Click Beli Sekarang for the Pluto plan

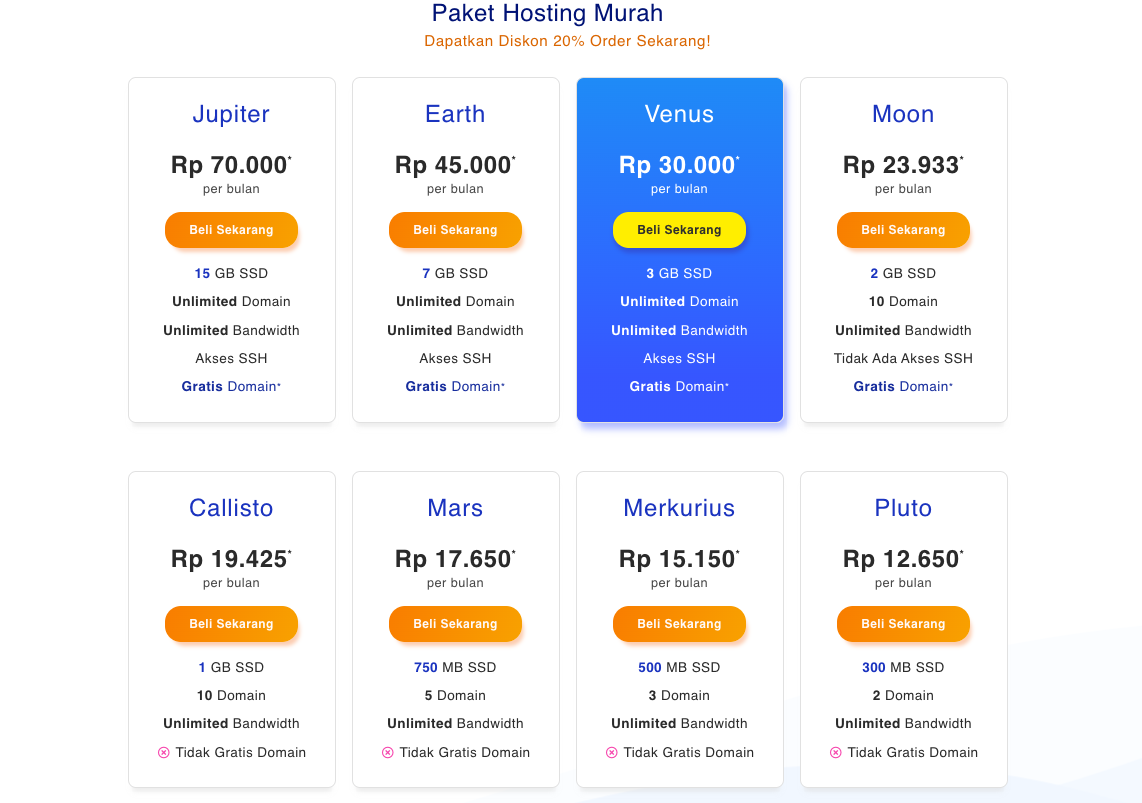[903, 624]
